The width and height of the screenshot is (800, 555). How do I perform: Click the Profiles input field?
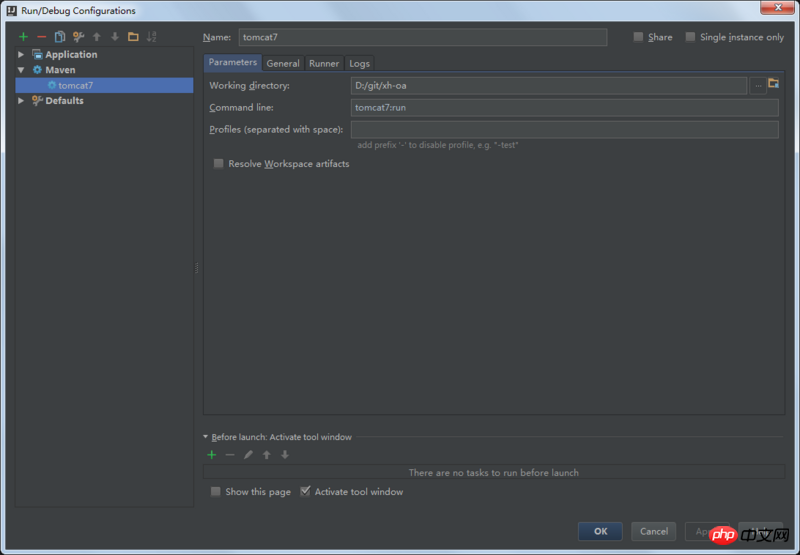tap(565, 130)
